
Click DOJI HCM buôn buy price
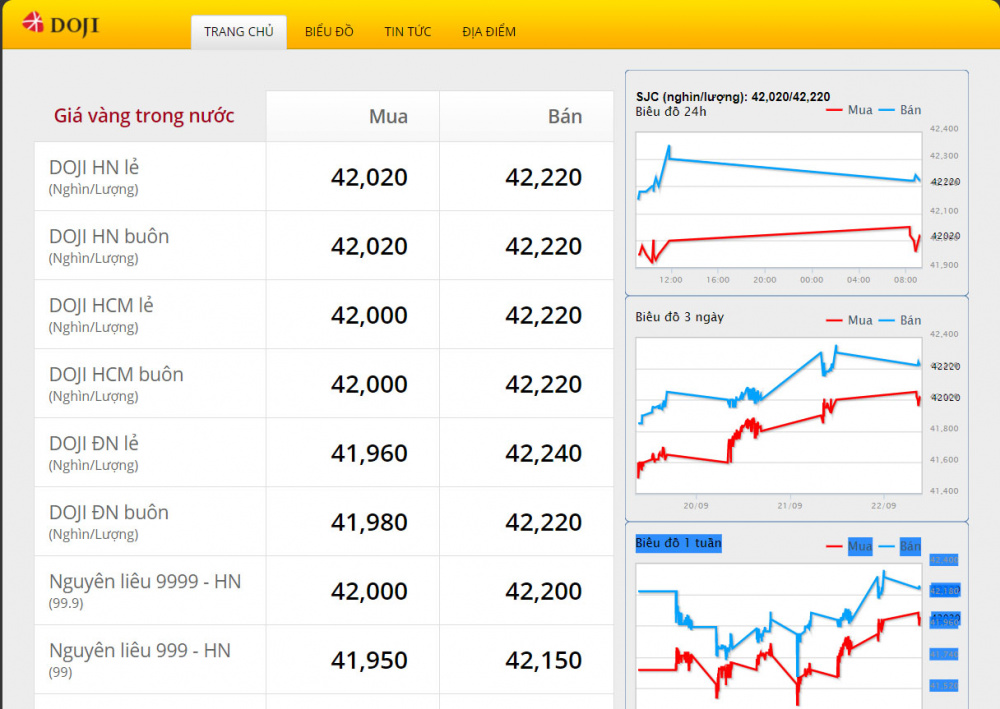[369, 384]
